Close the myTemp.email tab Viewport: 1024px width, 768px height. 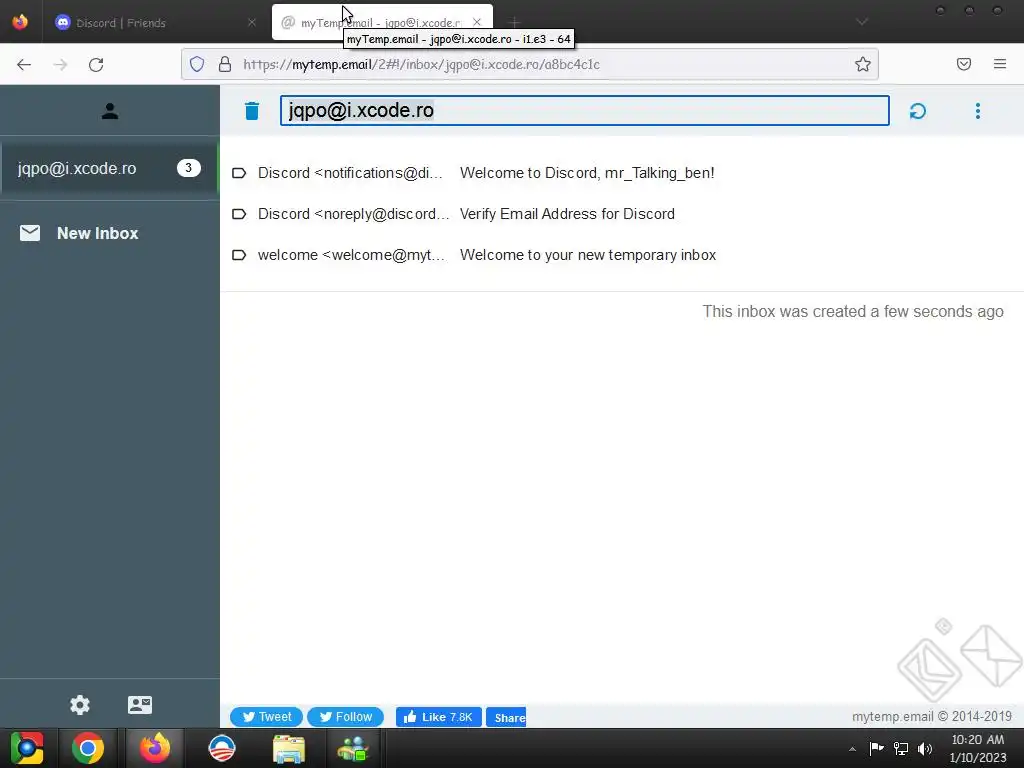[477, 22]
